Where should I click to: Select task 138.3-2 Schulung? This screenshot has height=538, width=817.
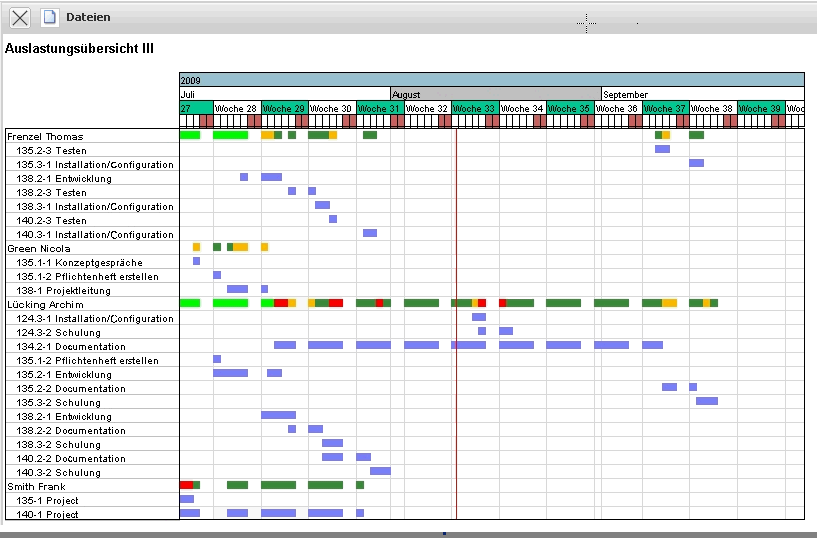coord(92,445)
